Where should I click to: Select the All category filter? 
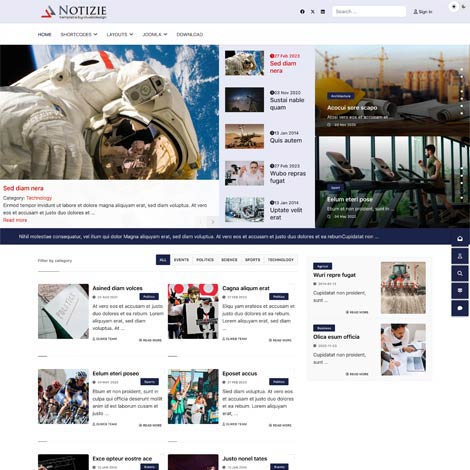pos(163,260)
